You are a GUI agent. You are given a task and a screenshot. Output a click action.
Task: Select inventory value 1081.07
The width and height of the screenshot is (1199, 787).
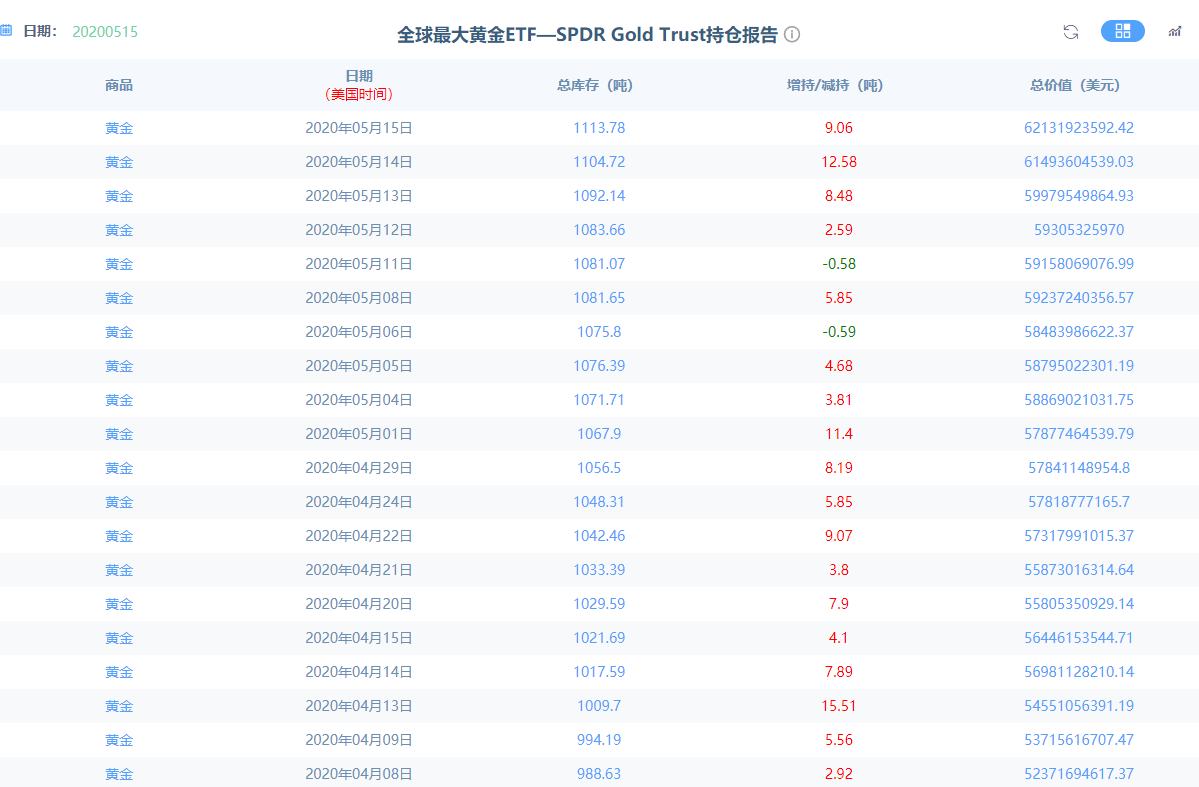click(599, 264)
